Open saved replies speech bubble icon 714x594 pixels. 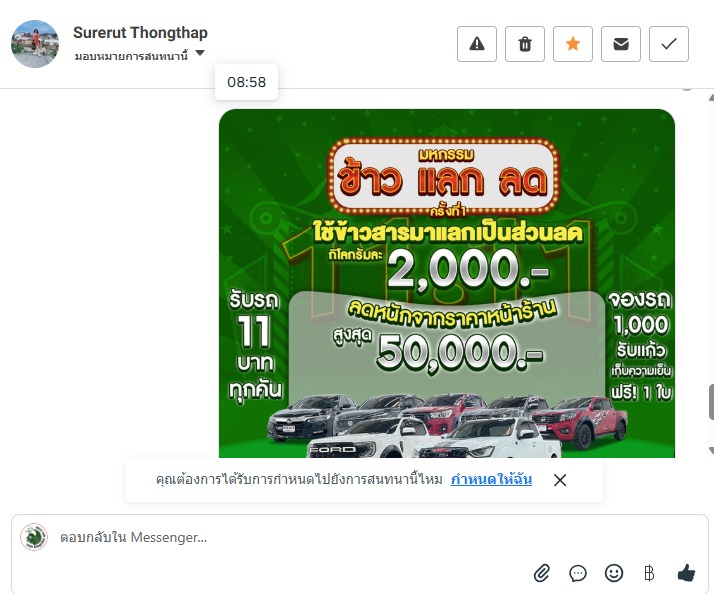tap(578, 573)
